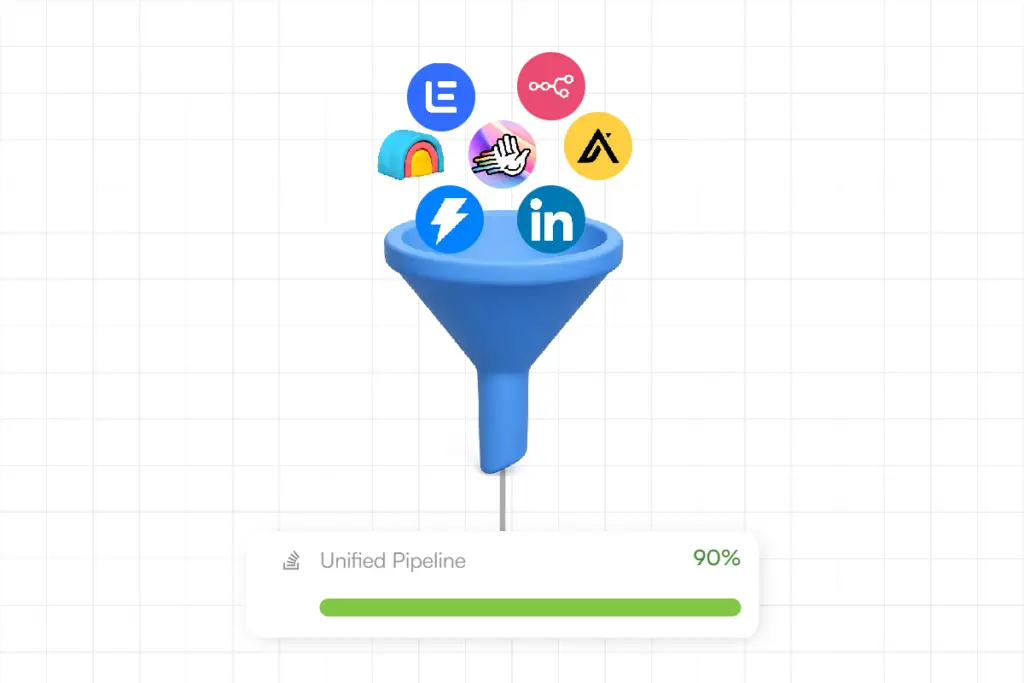Click the pink connected-nodes workflow icon
1024x683 pixels.
(551, 86)
